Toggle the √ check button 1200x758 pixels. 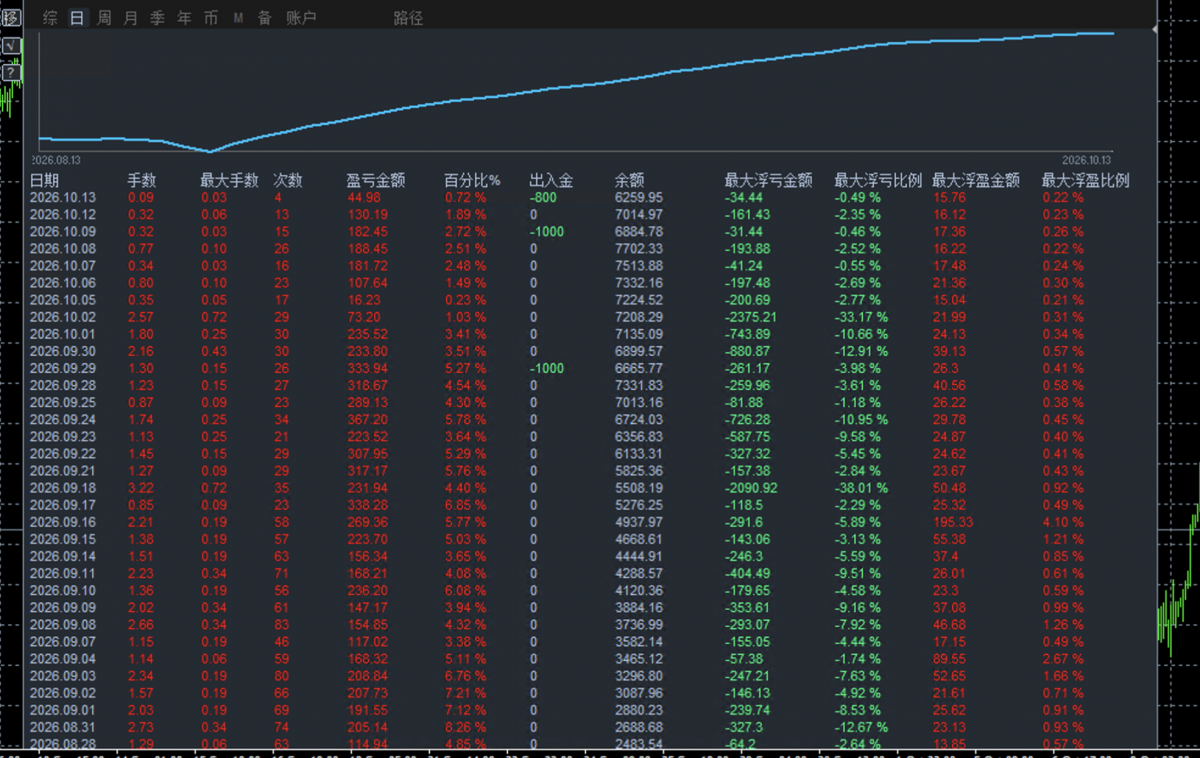pos(11,46)
